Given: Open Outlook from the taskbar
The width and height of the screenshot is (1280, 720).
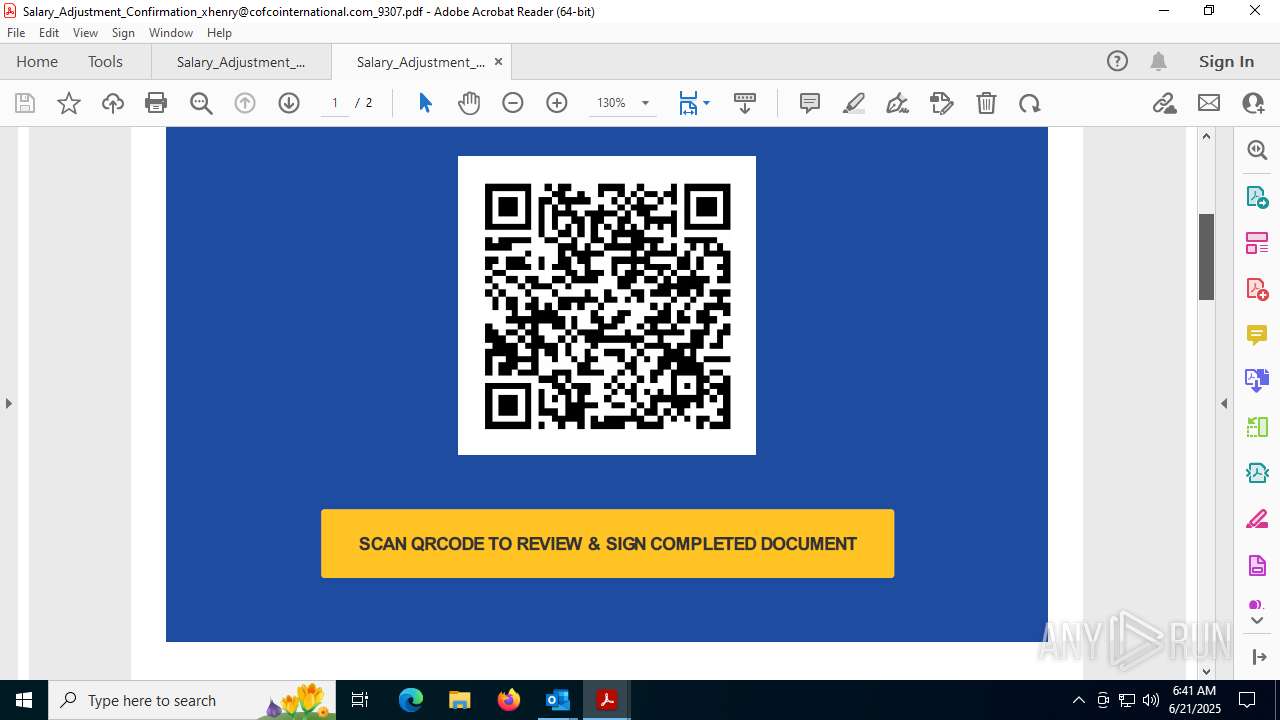Looking at the screenshot, I should 558,700.
